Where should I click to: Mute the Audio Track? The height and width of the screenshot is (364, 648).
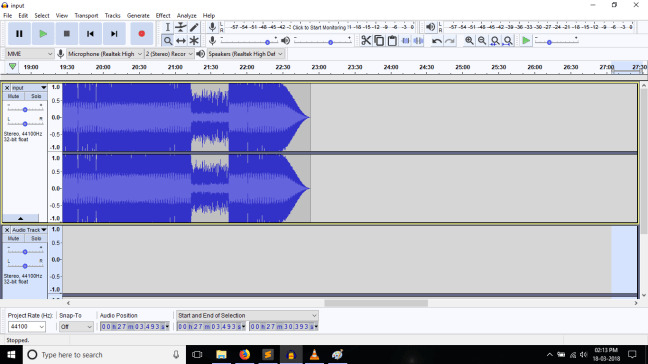click(13, 238)
